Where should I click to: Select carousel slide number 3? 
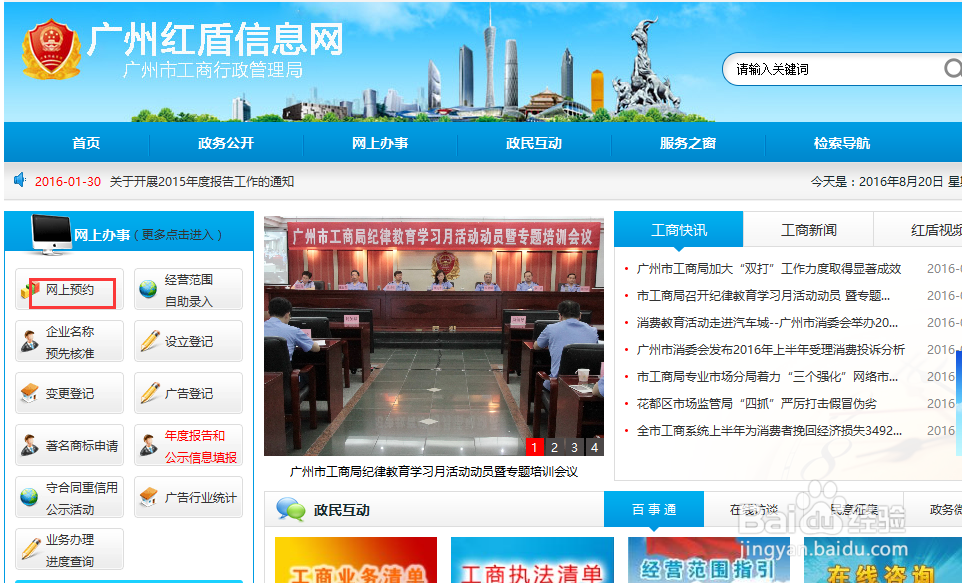point(573,447)
